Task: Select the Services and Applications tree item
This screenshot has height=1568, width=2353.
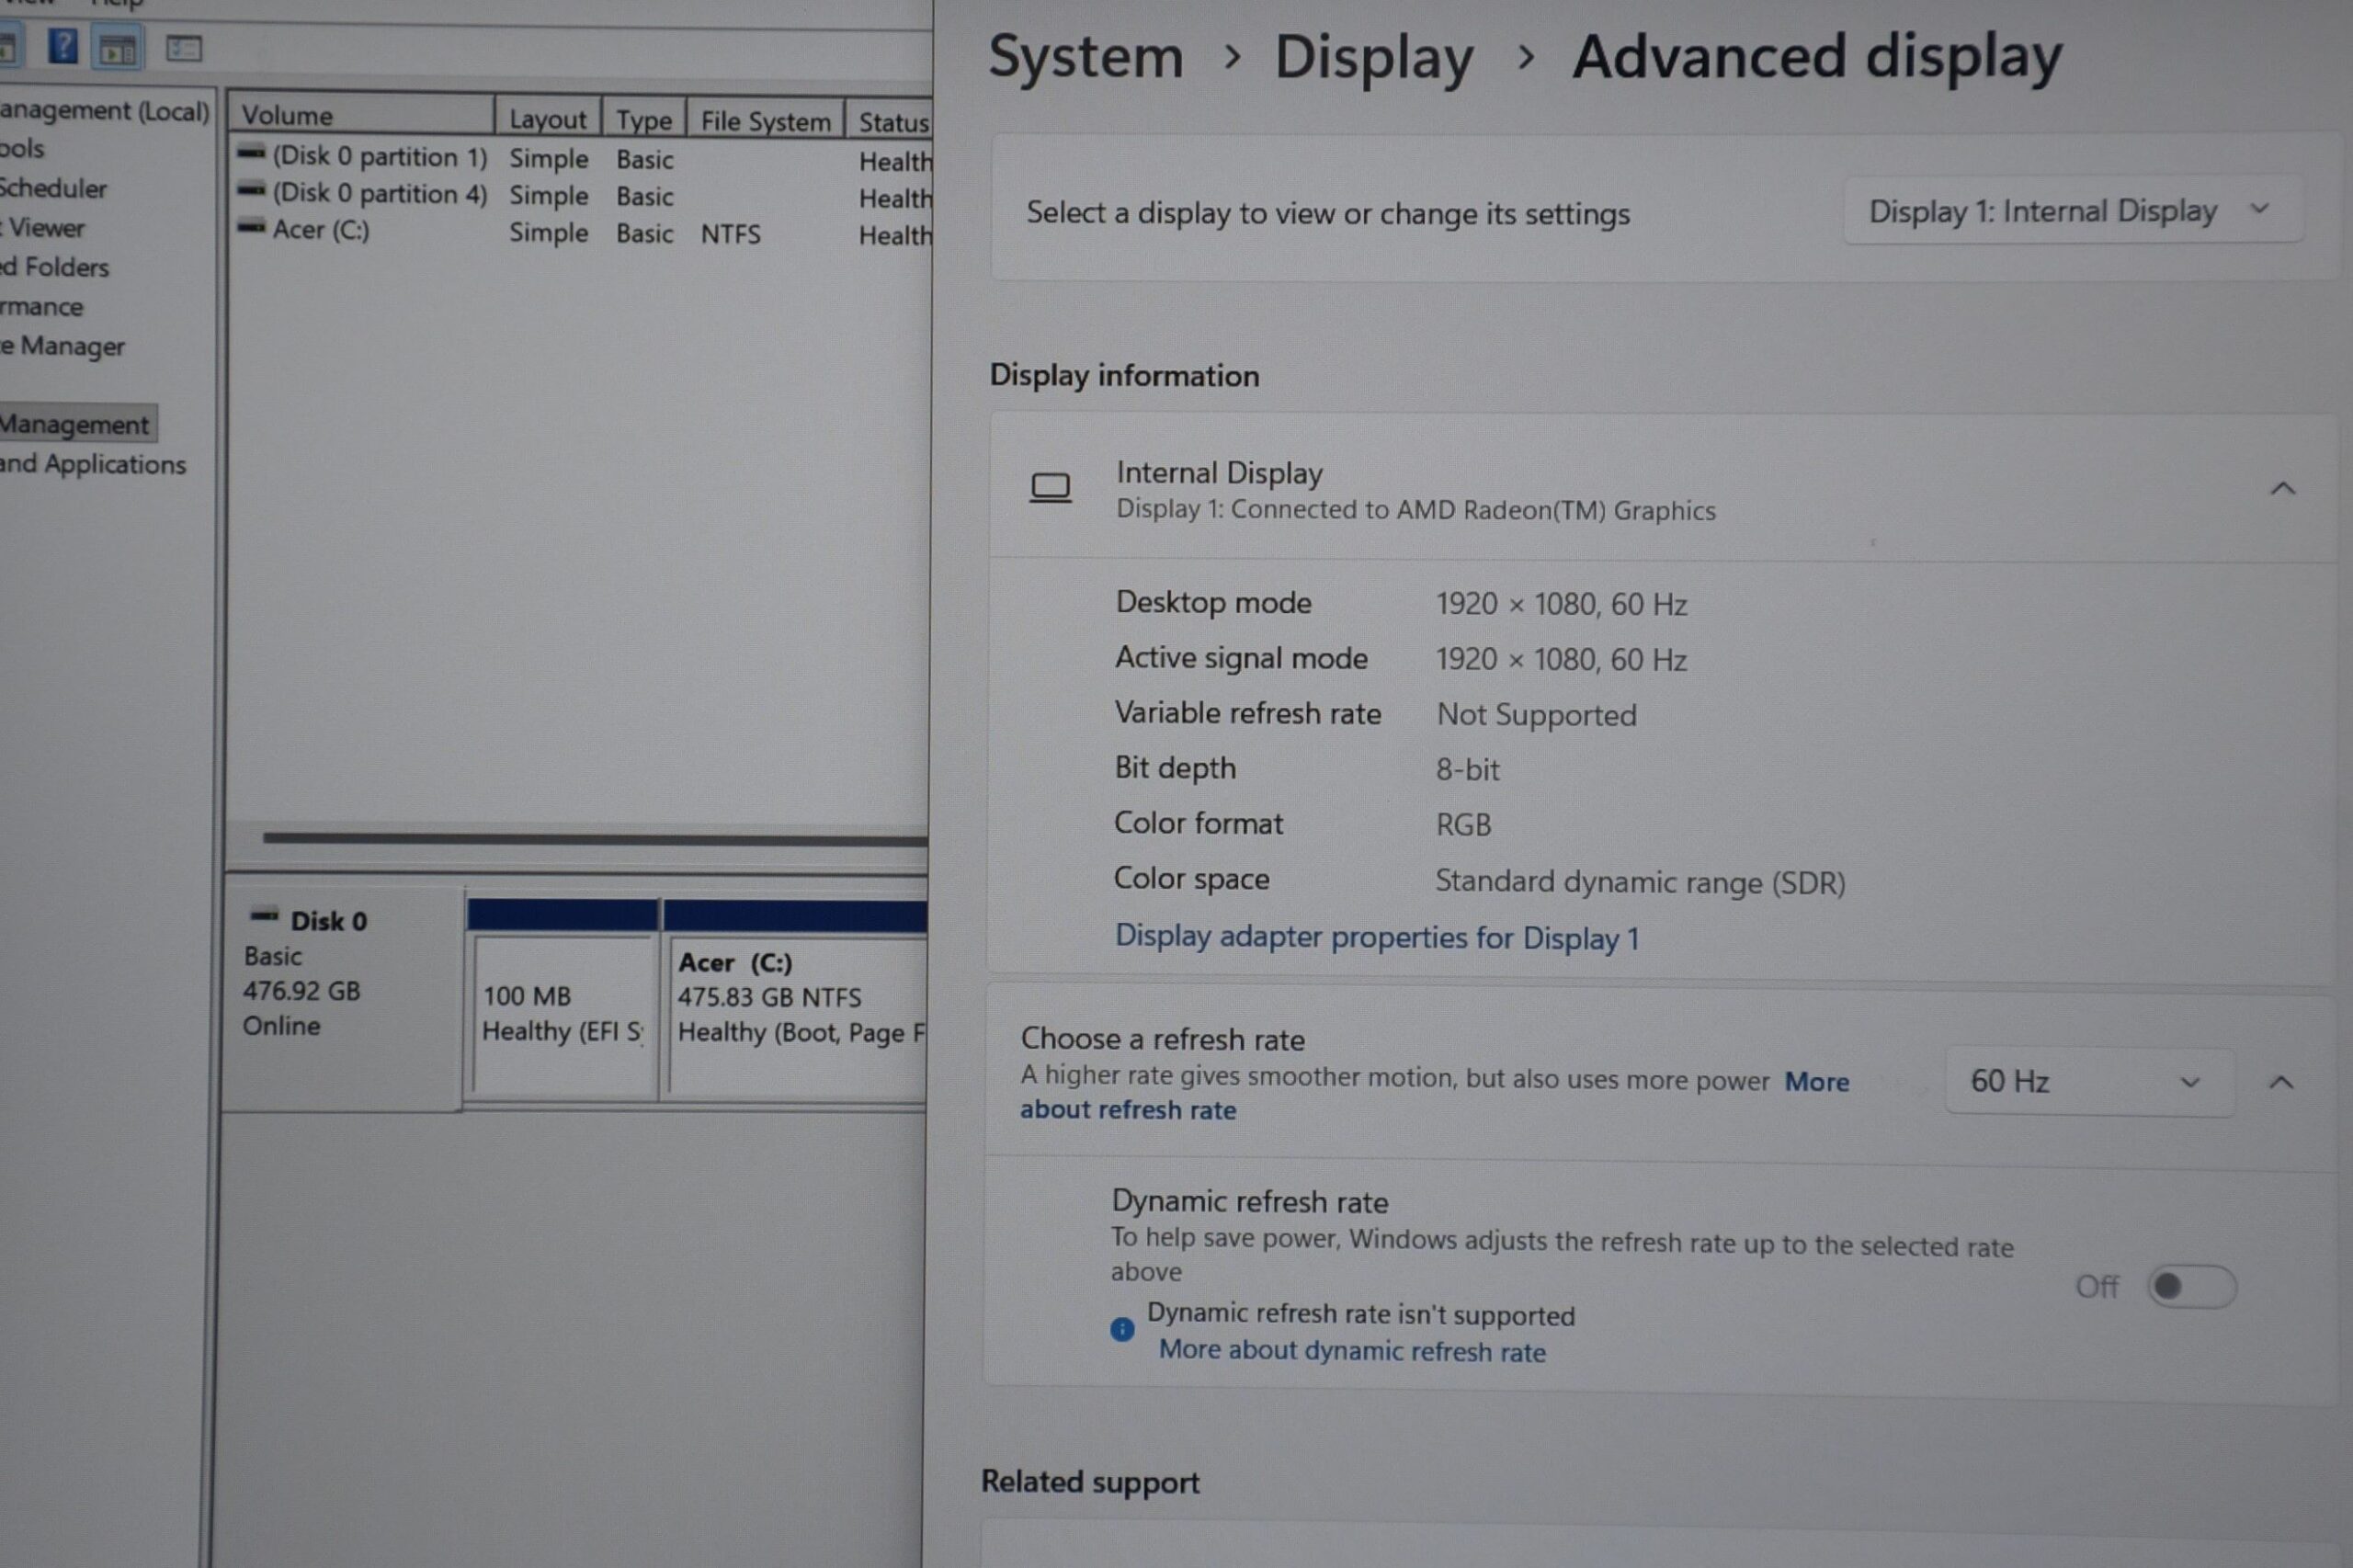Action: point(93,464)
